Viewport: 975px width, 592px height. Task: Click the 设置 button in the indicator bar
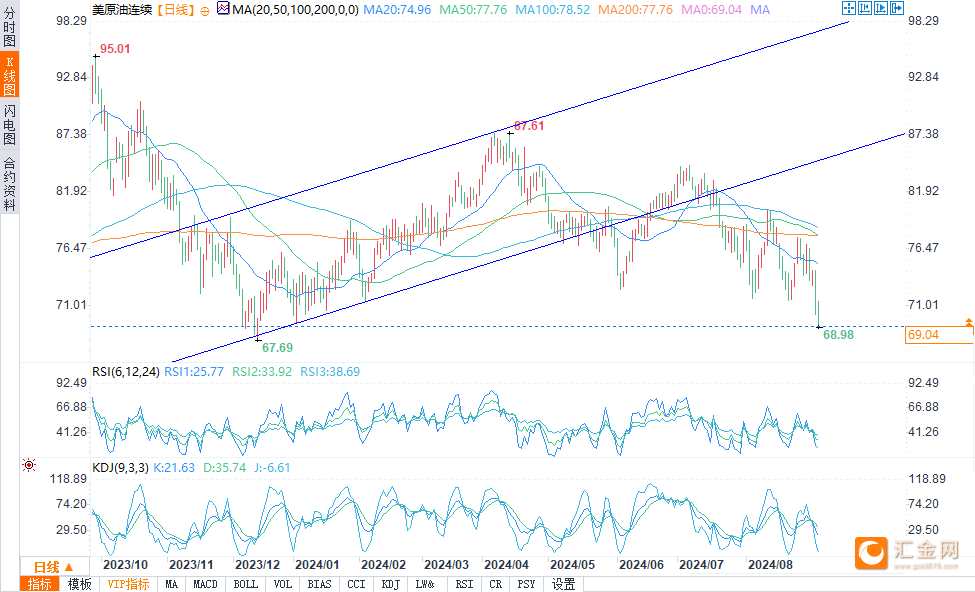[564, 584]
